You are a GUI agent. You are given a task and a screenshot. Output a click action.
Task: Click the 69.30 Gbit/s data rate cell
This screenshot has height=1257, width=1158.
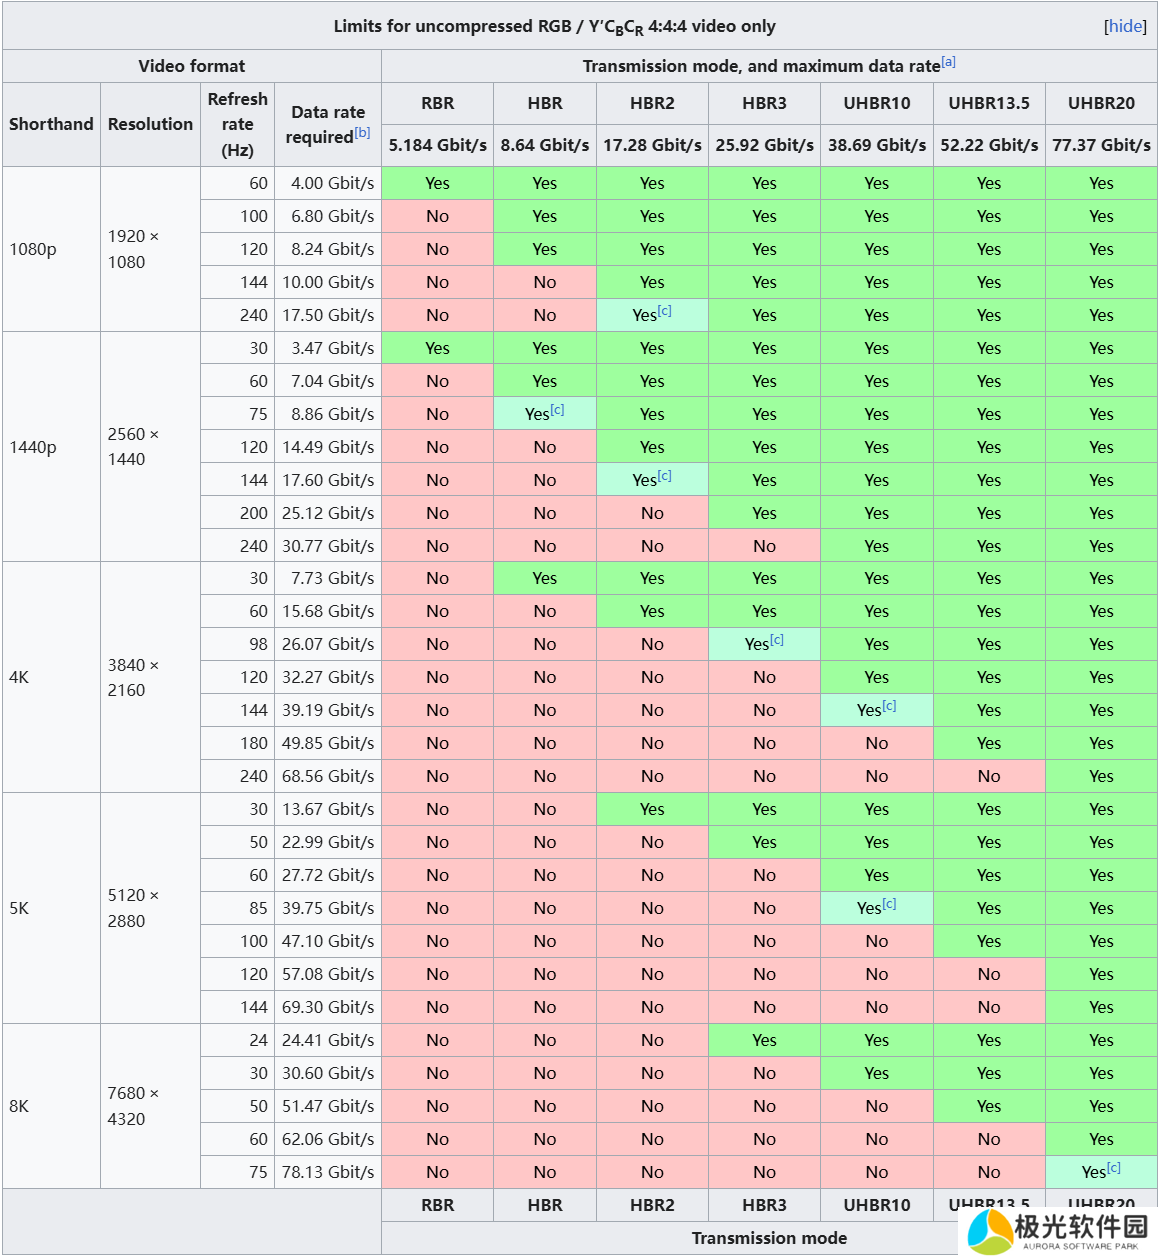pos(328,1007)
